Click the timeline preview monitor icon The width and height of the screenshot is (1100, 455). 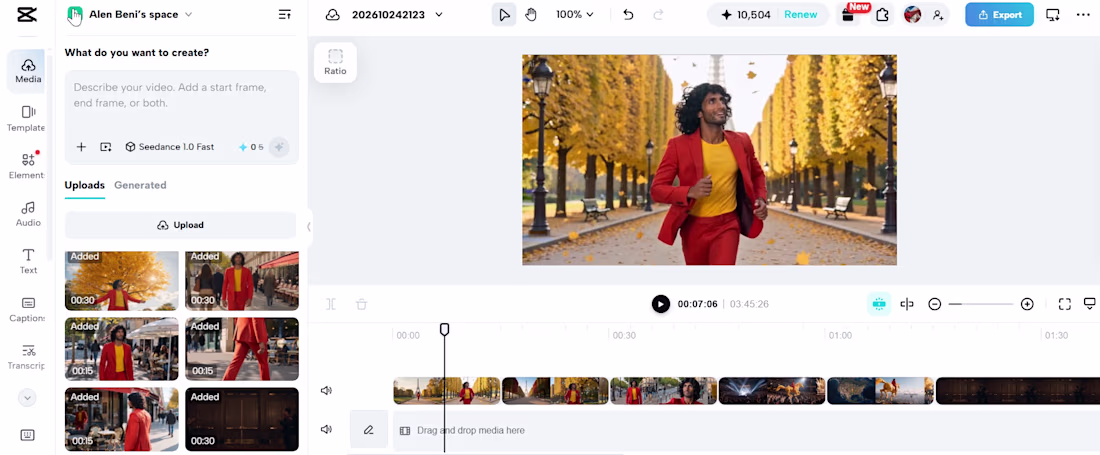(x=1089, y=304)
